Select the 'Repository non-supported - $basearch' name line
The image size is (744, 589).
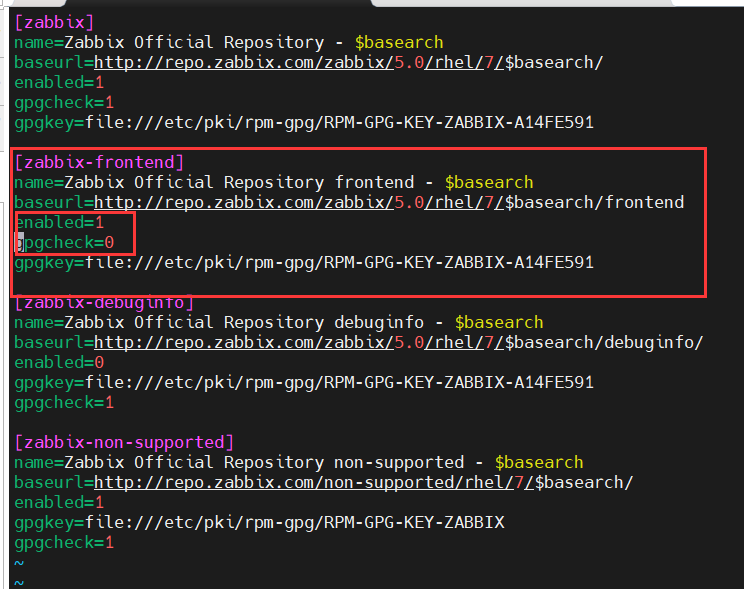(x=298, y=462)
